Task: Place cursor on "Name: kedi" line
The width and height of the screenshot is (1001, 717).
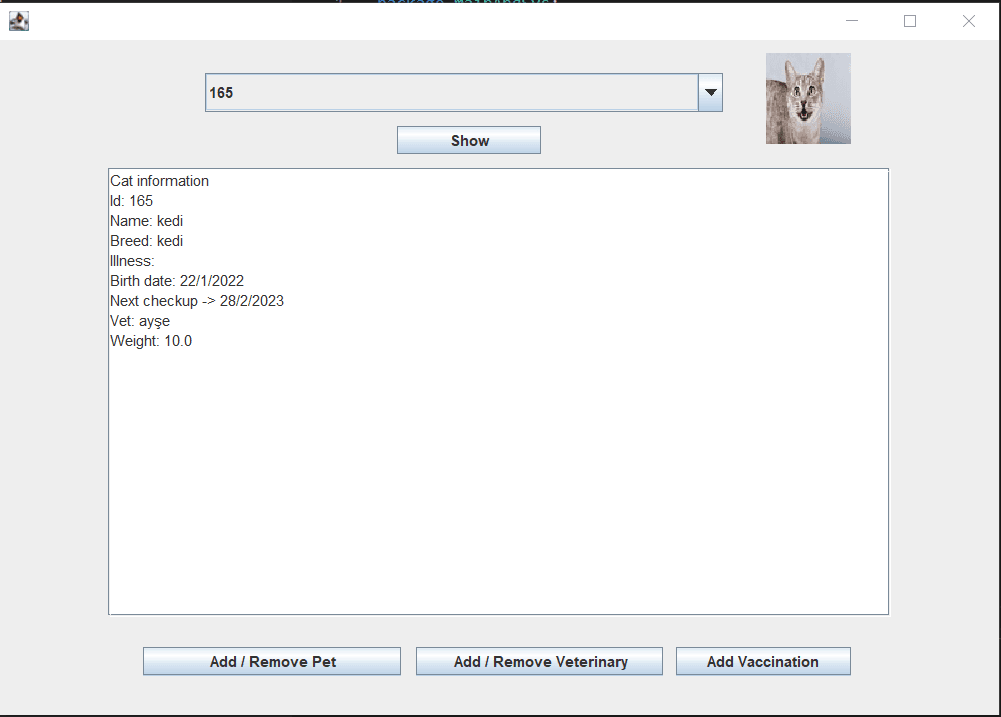Action: (x=147, y=221)
